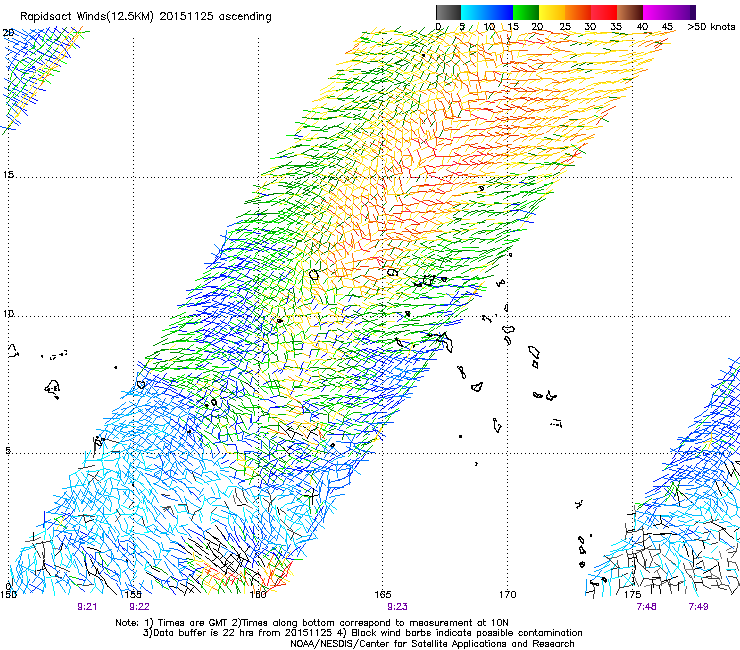Click the '9:21' swath time label
This screenshot has width=740, height=650.
tap(87, 607)
